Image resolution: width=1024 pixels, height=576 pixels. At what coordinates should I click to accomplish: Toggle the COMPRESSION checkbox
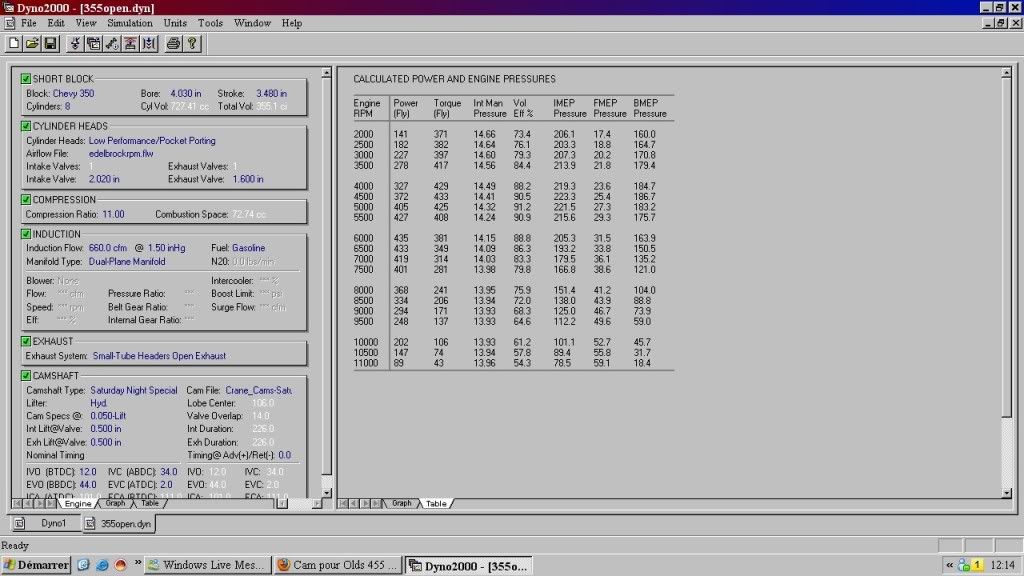pos(25,200)
